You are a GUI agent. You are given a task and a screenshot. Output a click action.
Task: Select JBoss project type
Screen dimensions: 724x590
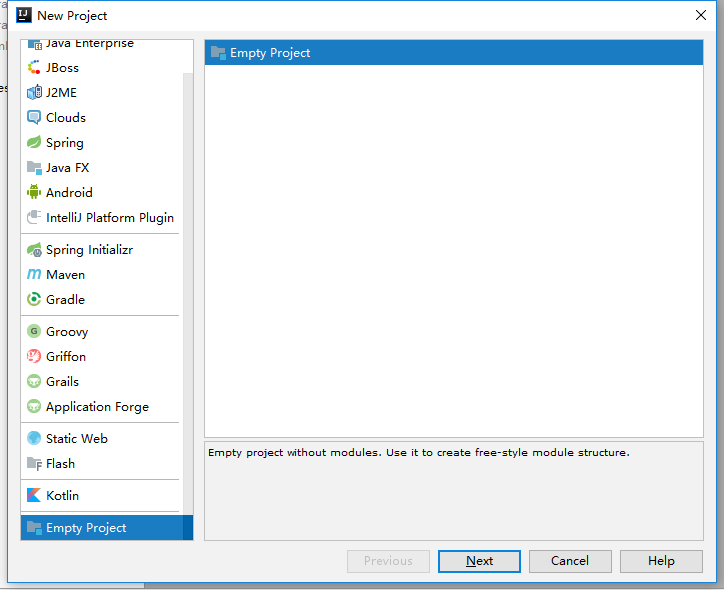(x=100, y=67)
